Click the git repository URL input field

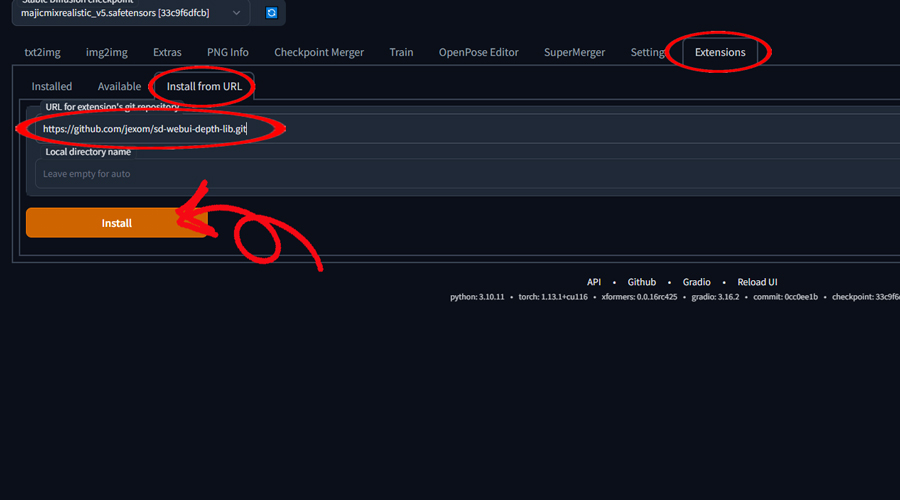pos(467,129)
